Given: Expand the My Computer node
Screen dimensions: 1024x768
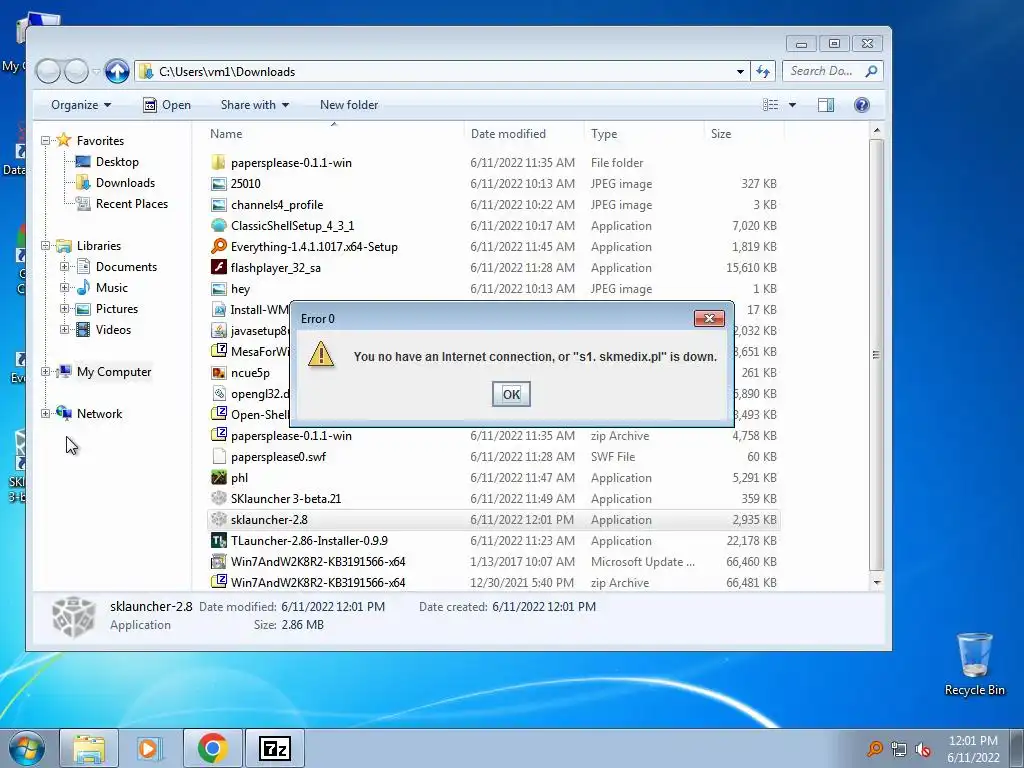Looking at the screenshot, I should [x=46, y=372].
